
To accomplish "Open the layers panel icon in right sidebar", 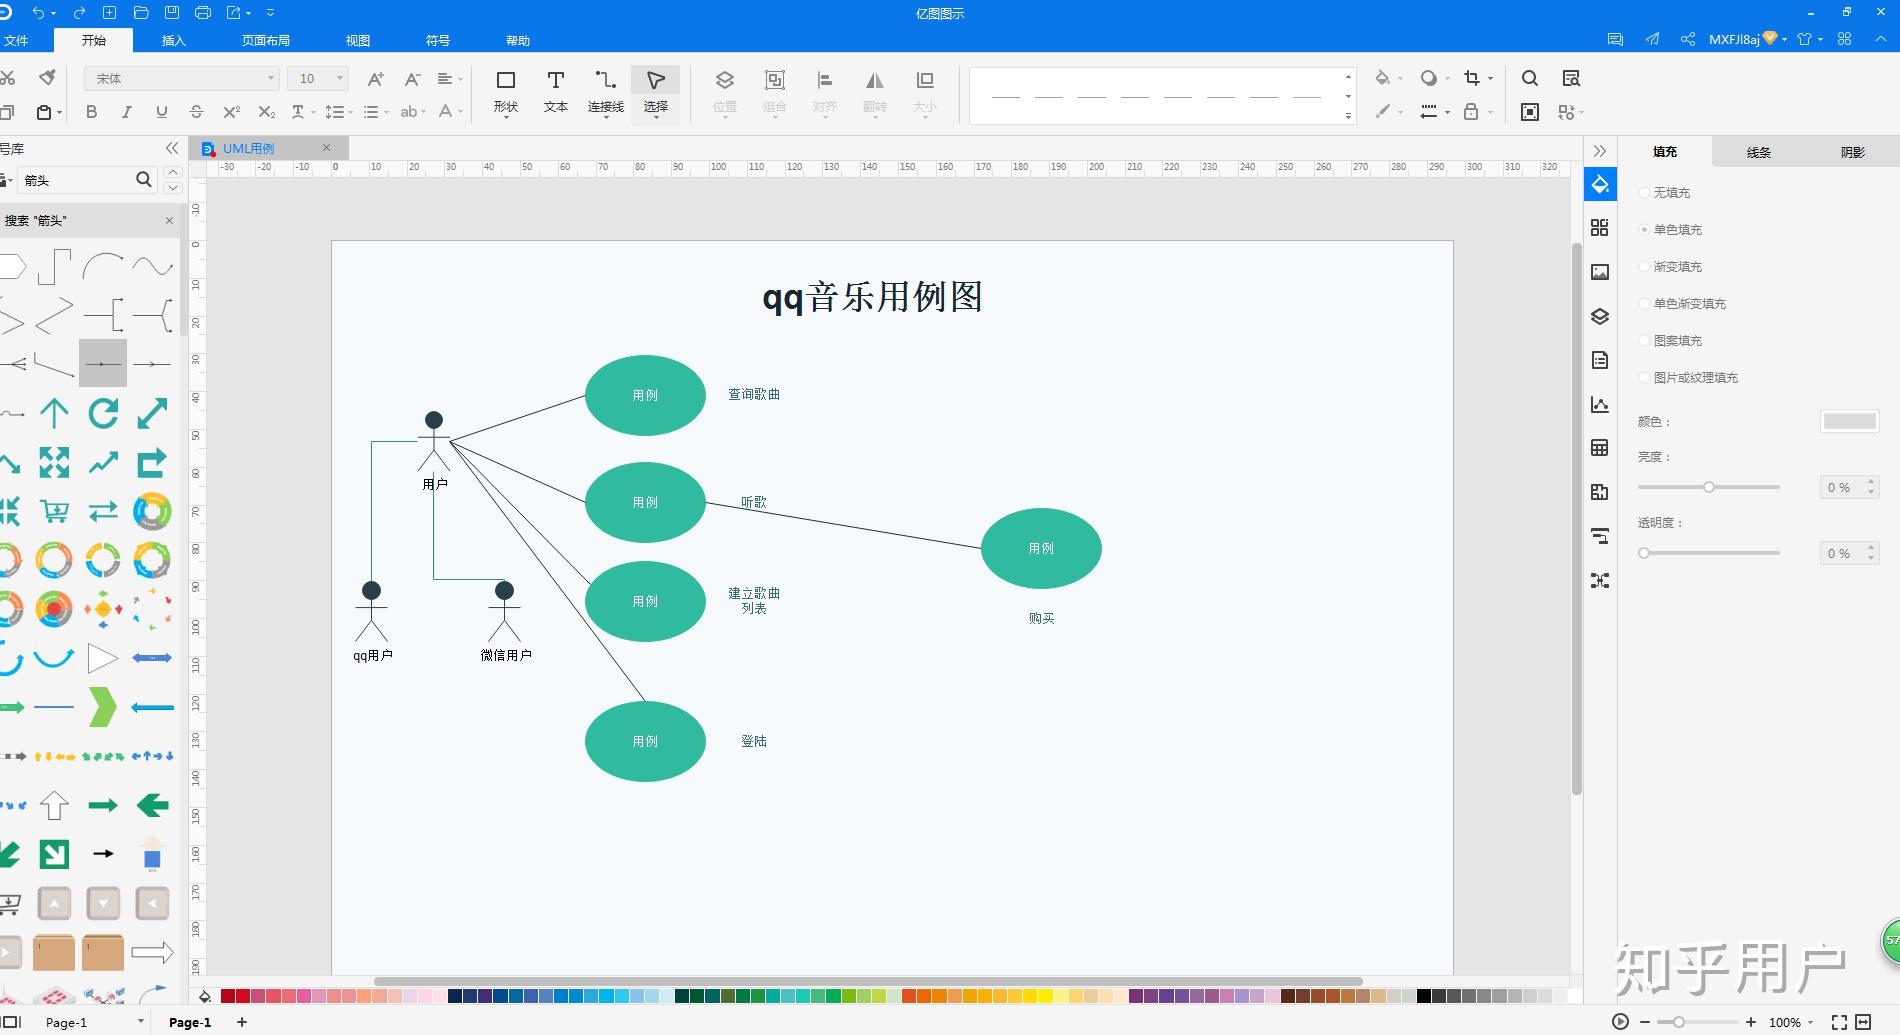I will [x=1600, y=317].
